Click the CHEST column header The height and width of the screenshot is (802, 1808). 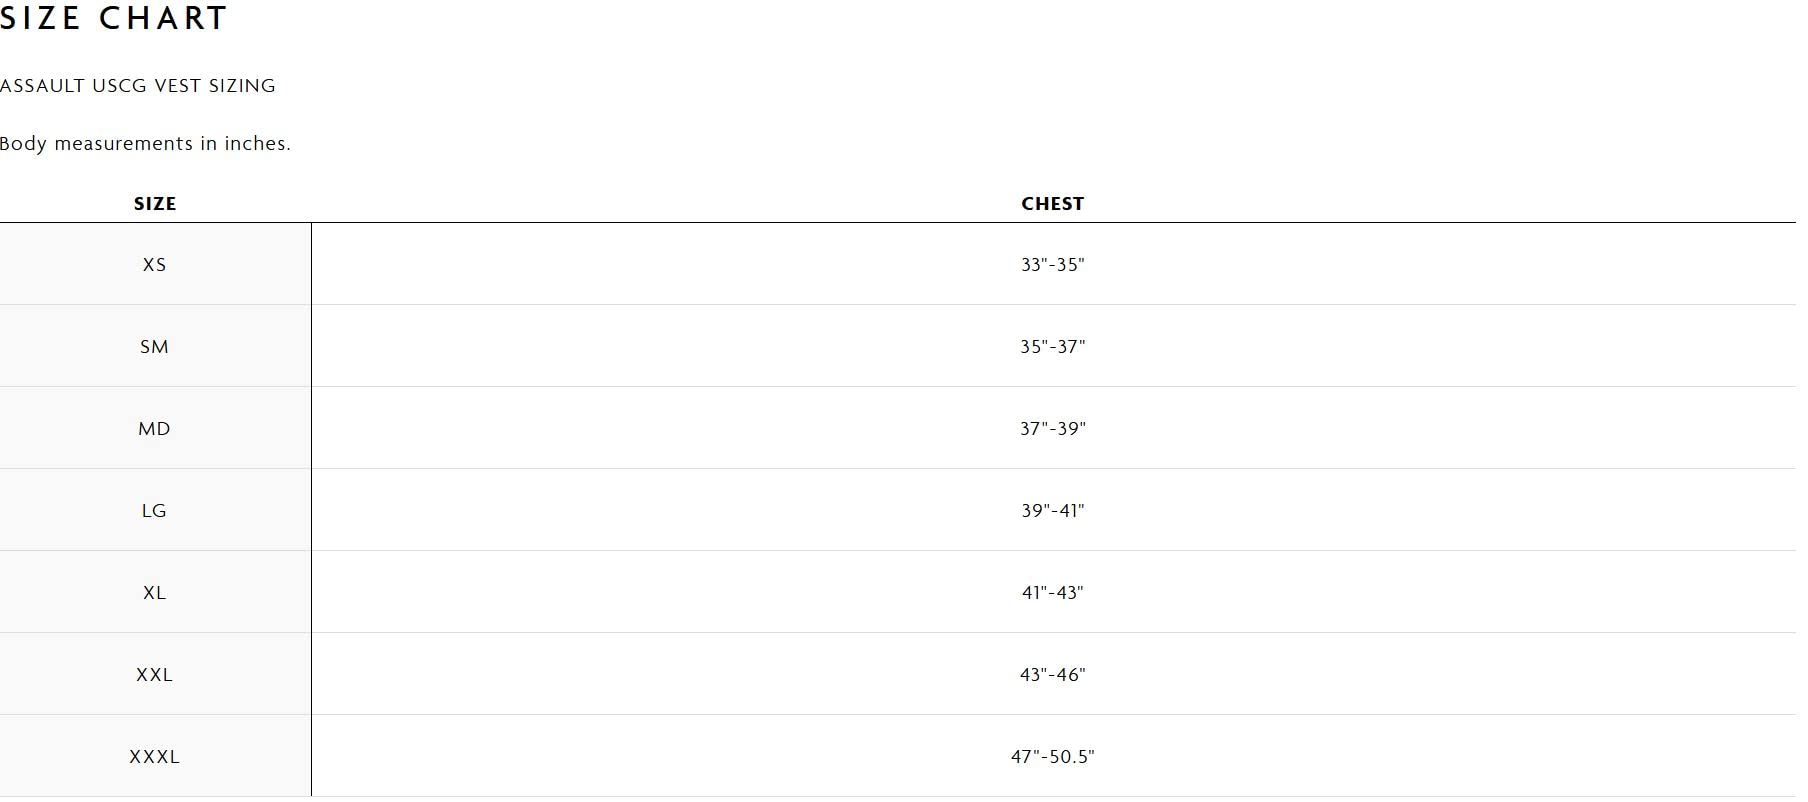click(x=1052, y=204)
